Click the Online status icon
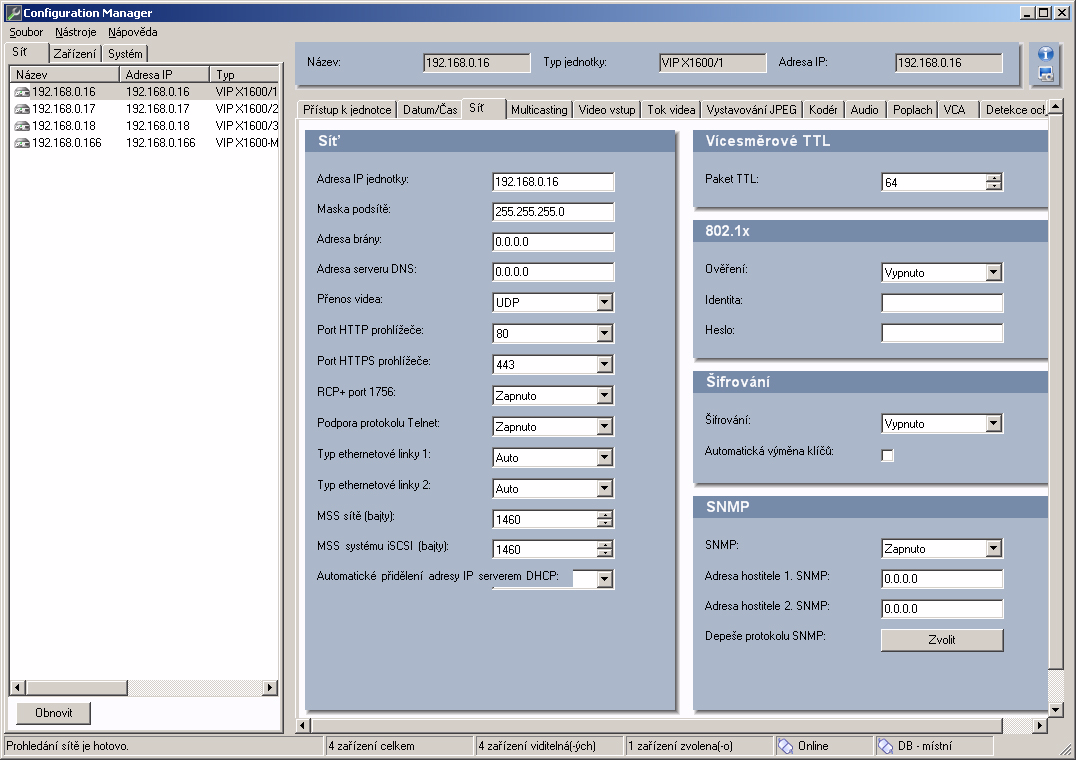The width and height of the screenshot is (1076, 760). click(x=786, y=746)
